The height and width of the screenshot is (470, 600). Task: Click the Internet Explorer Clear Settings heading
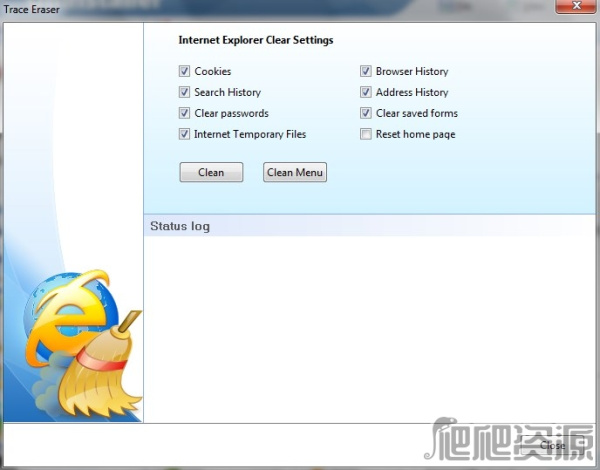[x=256, y=40]
